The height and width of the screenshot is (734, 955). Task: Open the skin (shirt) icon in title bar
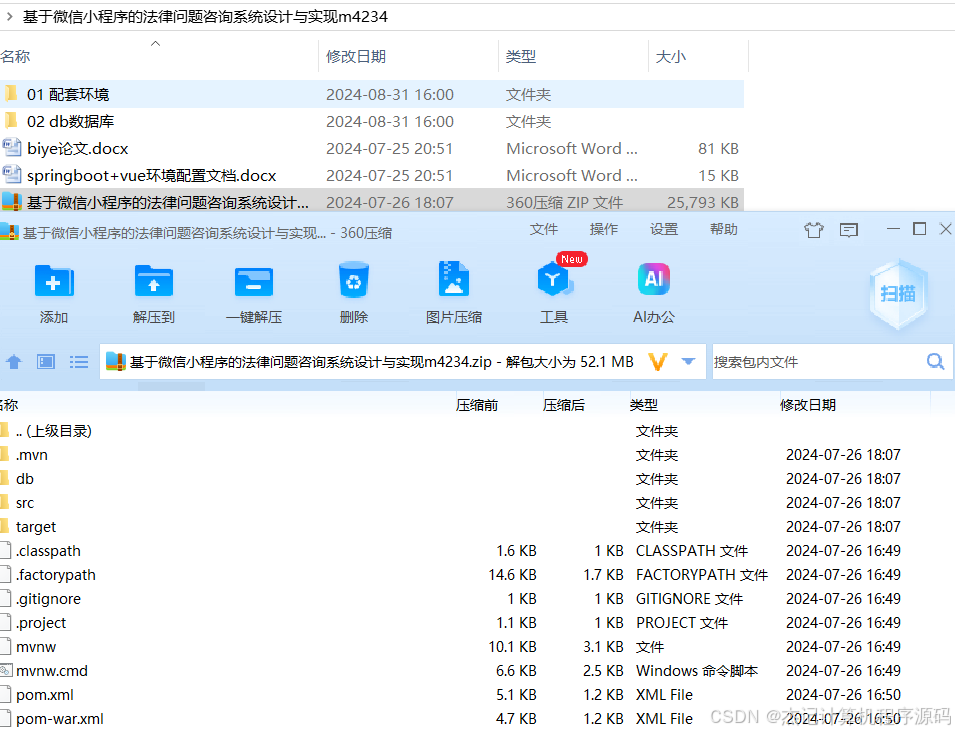click(814, 230)
